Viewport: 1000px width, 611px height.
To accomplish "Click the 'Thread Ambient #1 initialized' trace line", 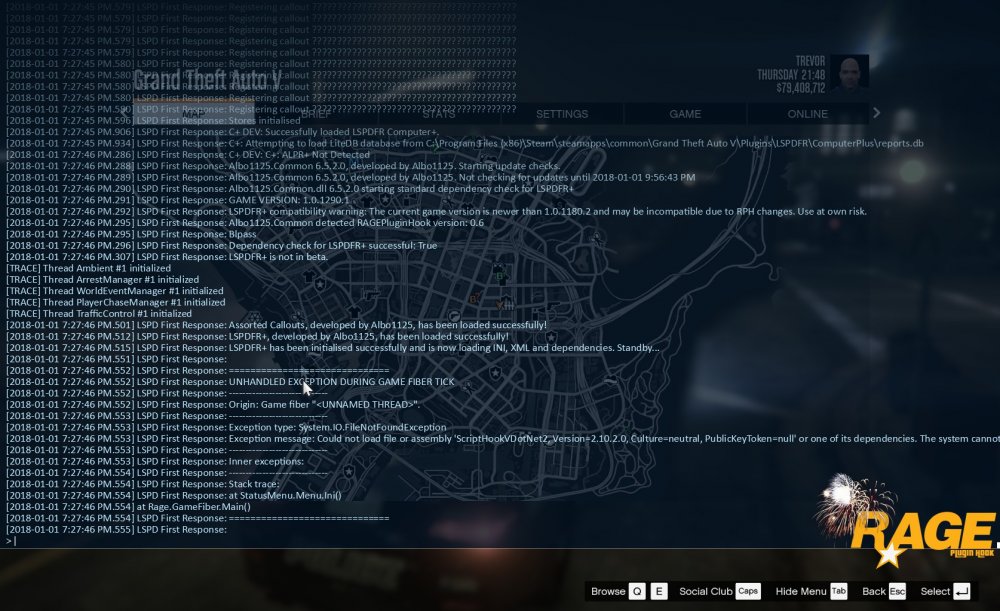I will pos(89,268).
